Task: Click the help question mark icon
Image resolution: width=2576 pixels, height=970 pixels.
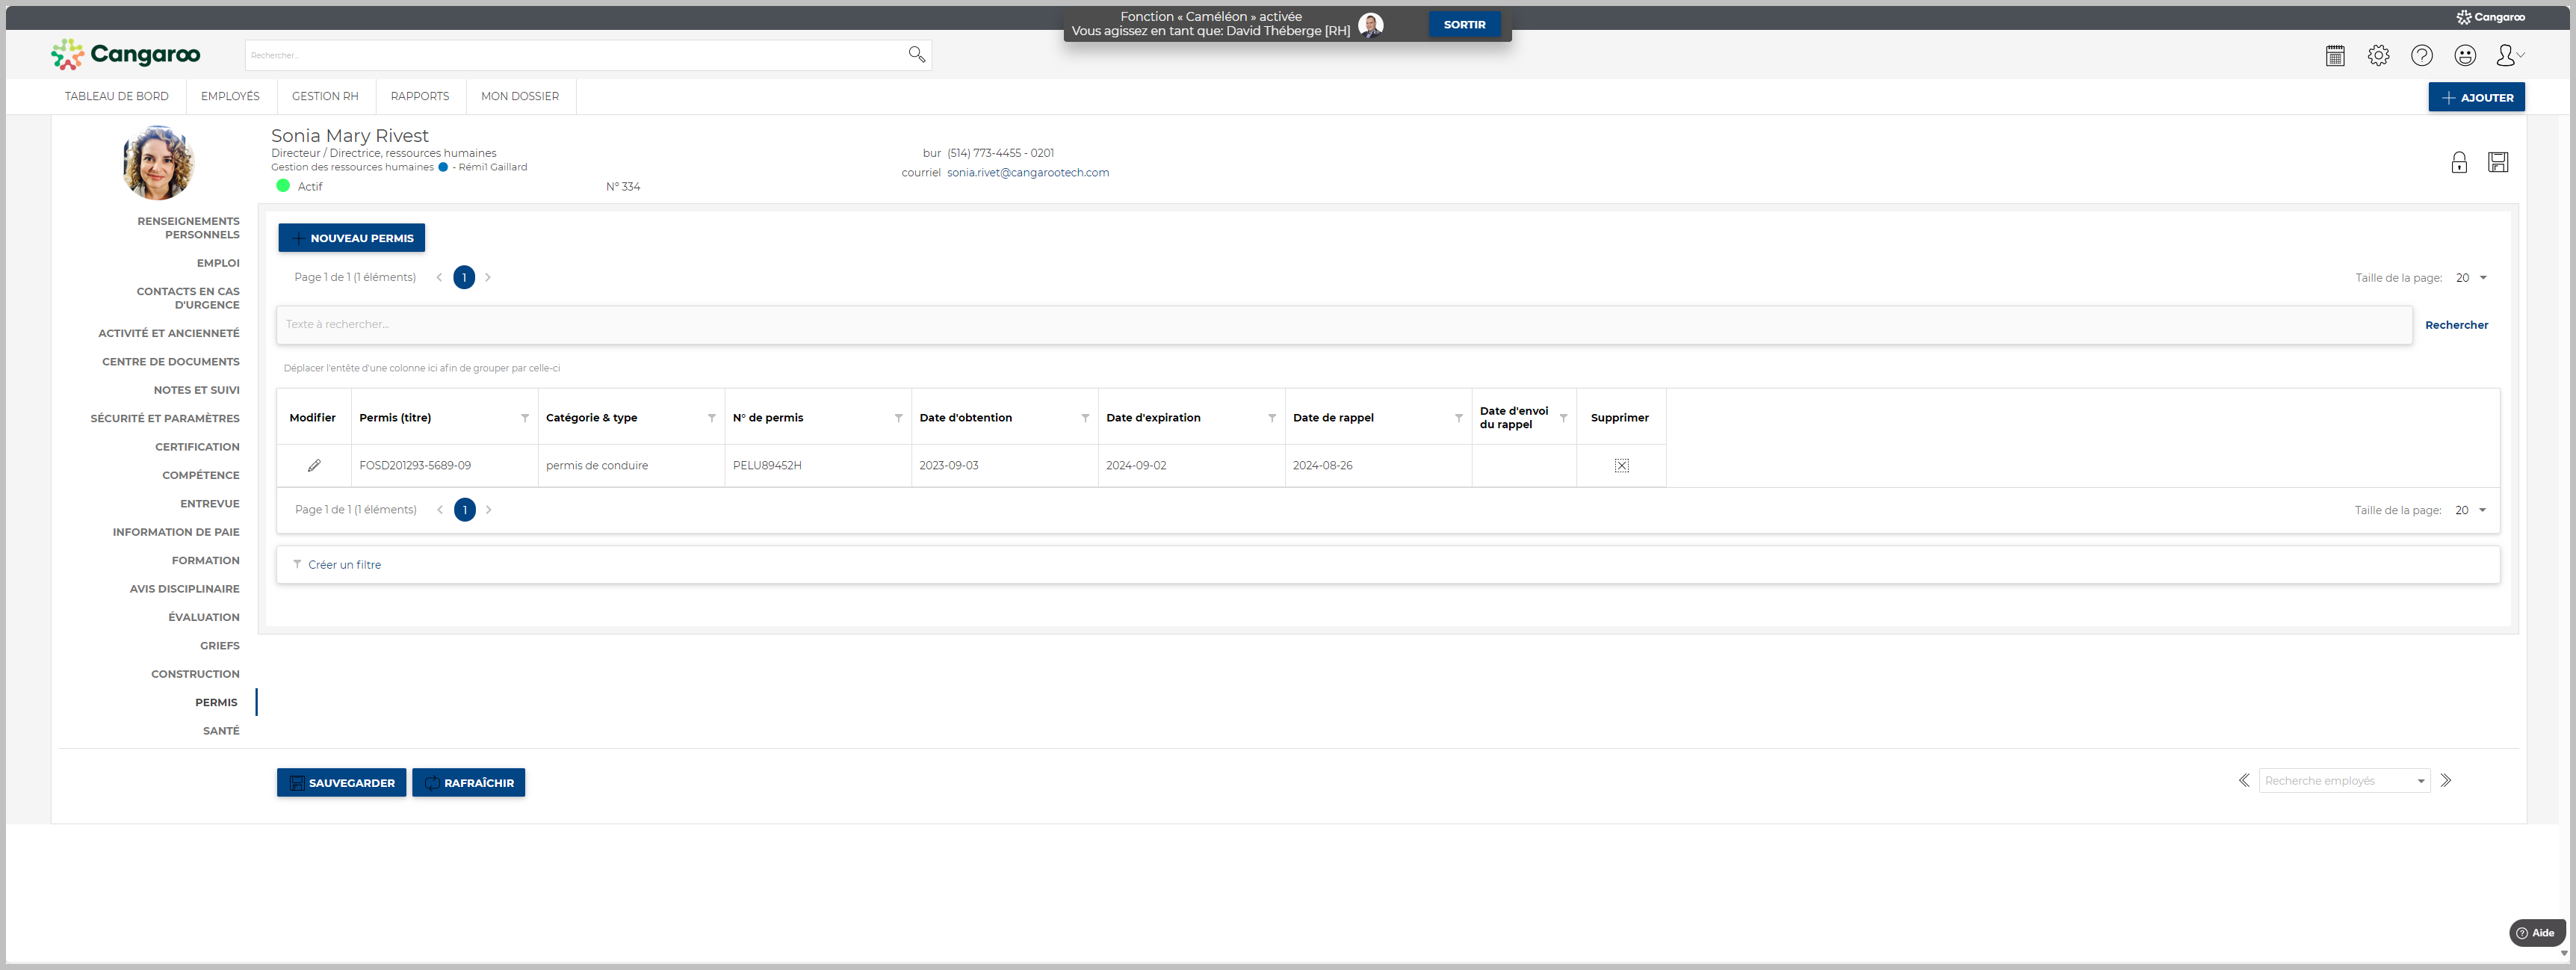Action: (2421, 56)
